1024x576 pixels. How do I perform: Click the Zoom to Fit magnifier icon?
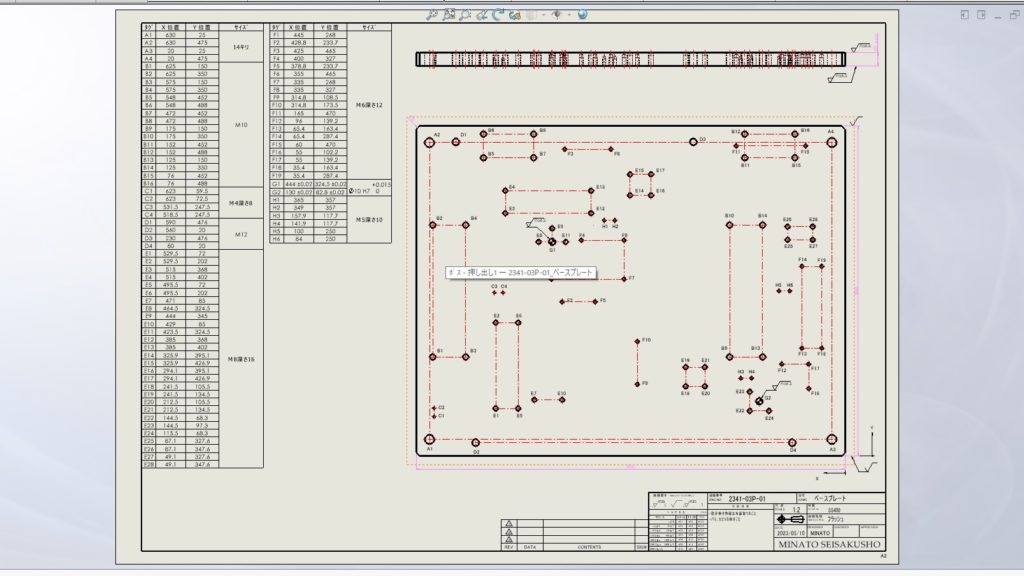(431, 16)
